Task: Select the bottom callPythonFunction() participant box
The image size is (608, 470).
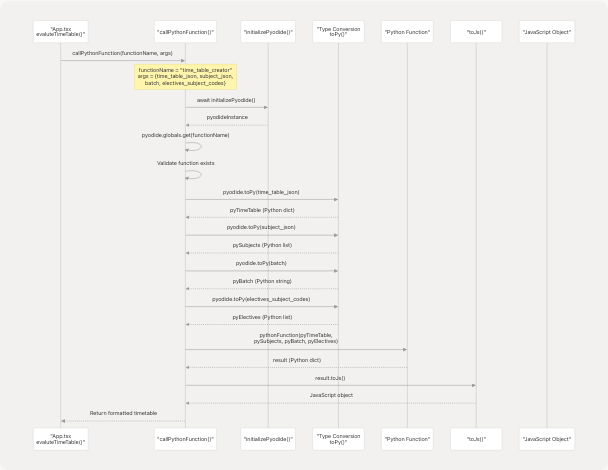Action: (x=185, y=438)
